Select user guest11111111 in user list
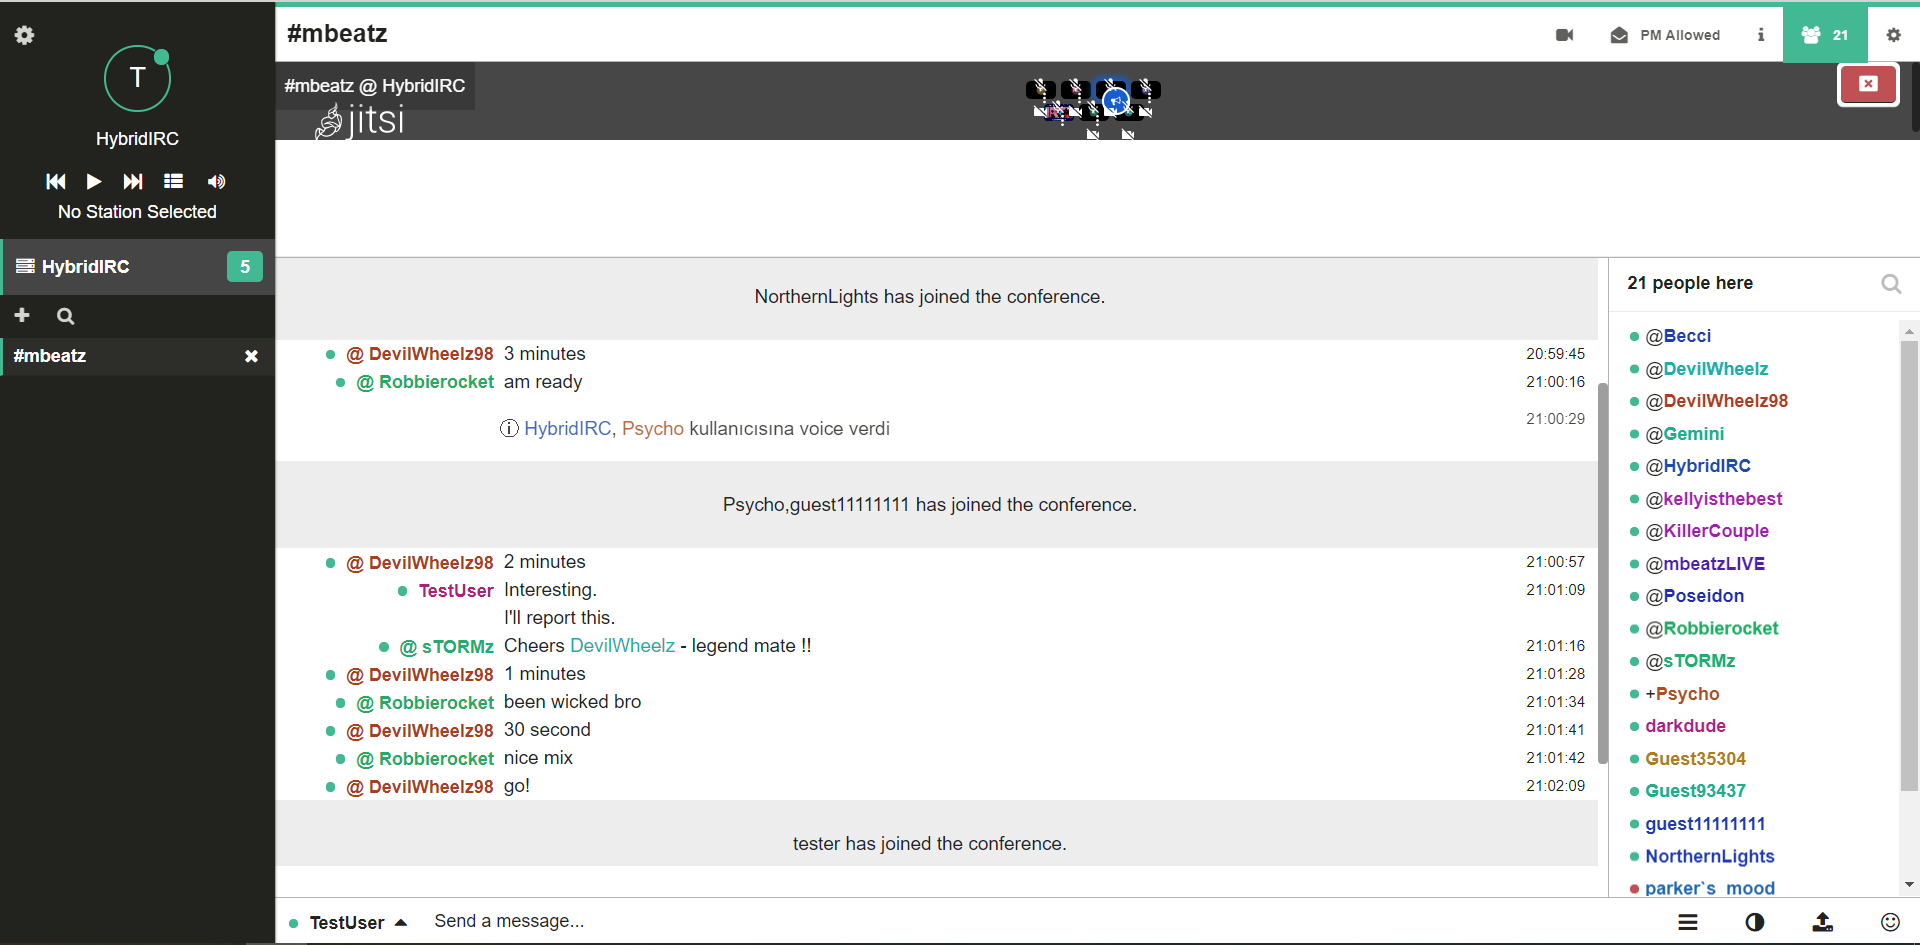Image resolution: width=1920 pixels, height=945 pixels. click(x=1706, y=824)
